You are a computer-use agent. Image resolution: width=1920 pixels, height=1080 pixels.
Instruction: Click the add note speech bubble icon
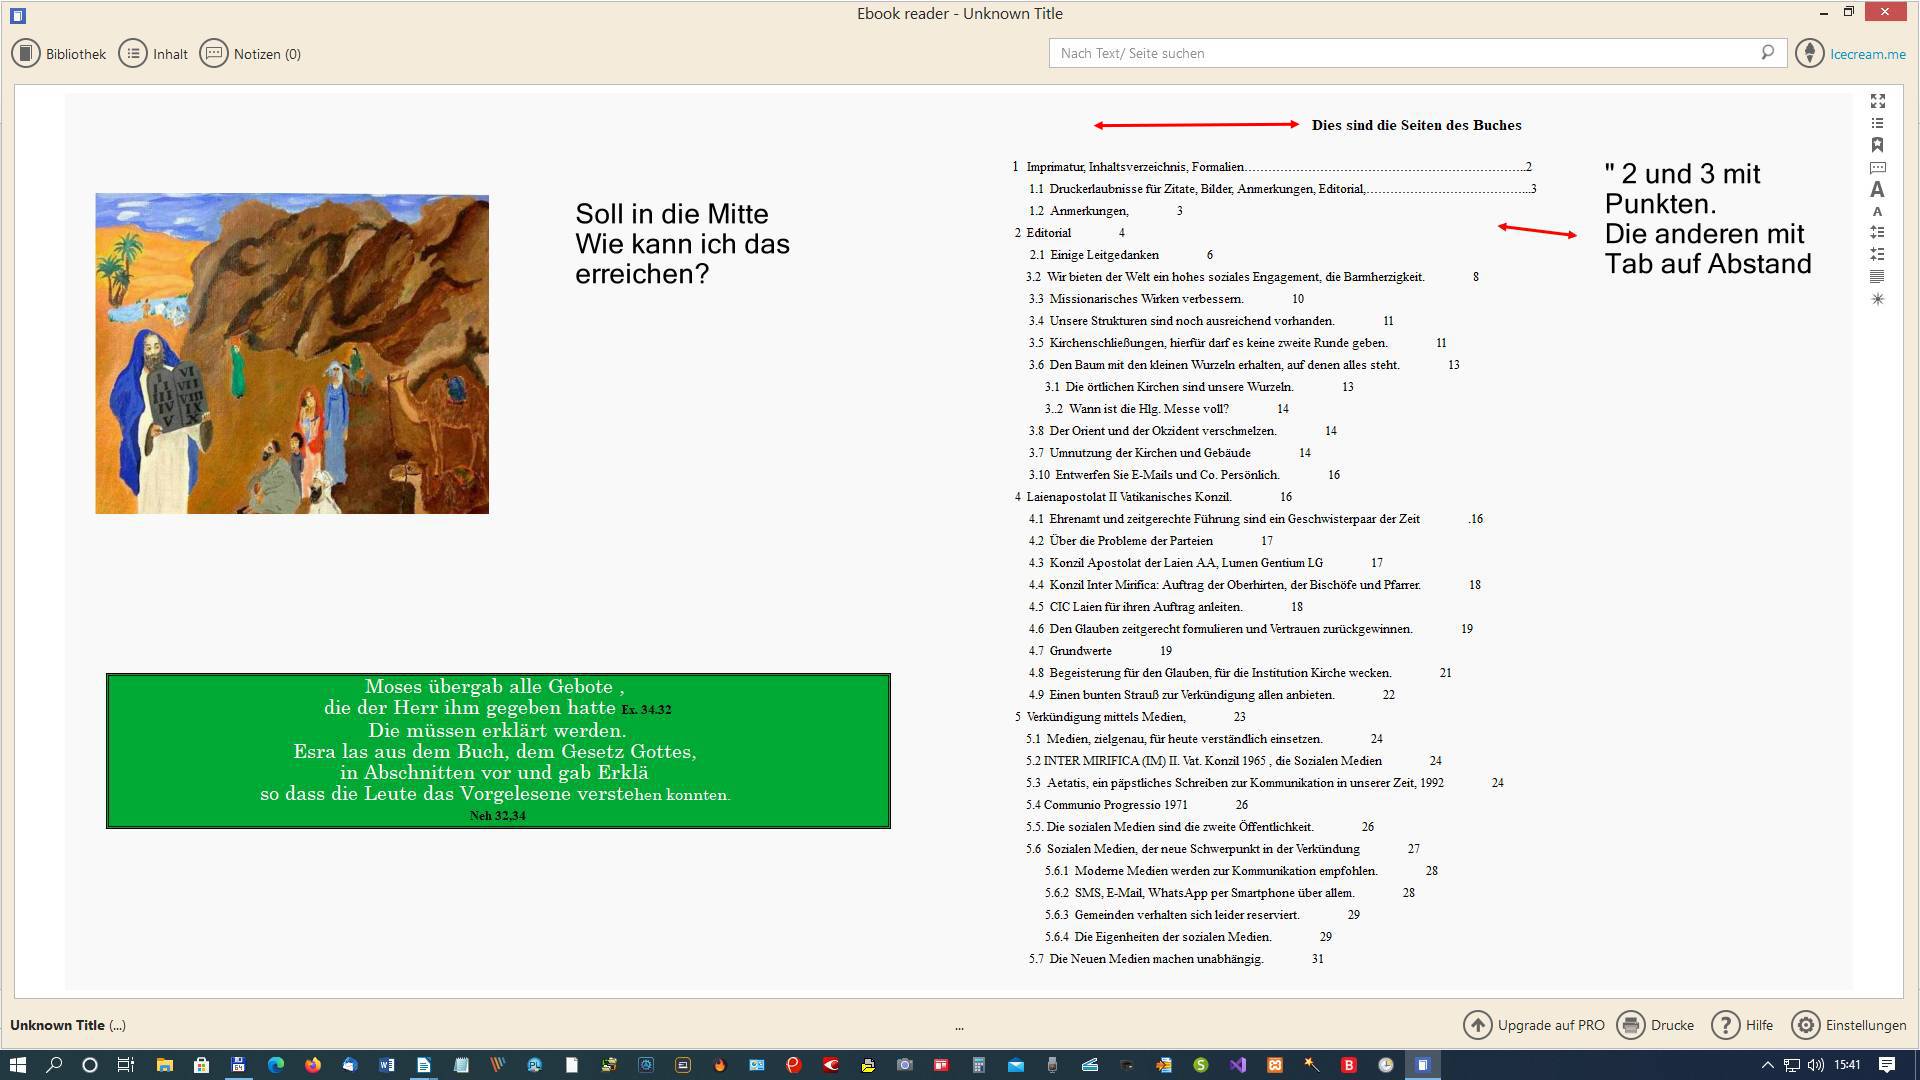pyautogui.click(x=1877, y=167)
